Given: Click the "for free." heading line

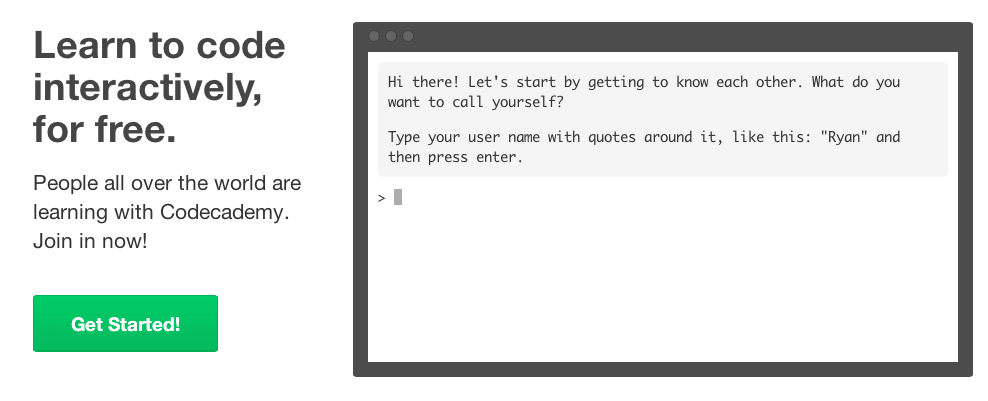Looking at the screenshot, I should click(x=105, y=129).
